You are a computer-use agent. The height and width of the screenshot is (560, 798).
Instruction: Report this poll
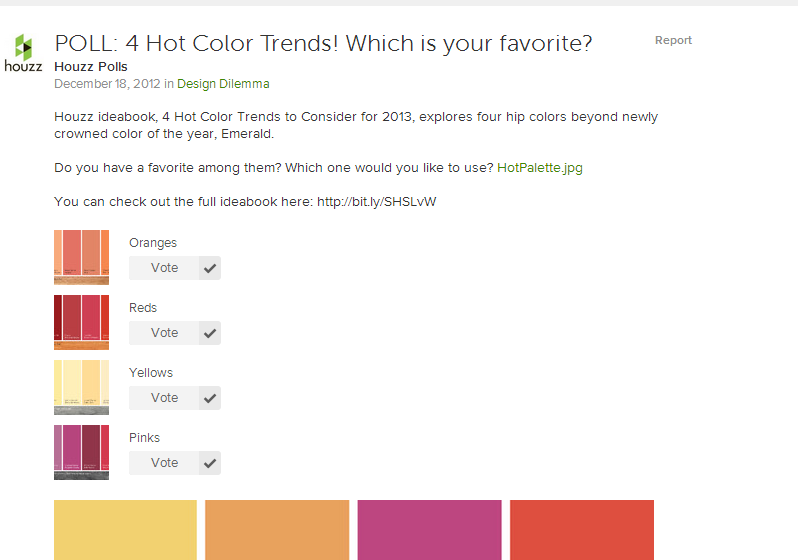click(x=673, y=41)
